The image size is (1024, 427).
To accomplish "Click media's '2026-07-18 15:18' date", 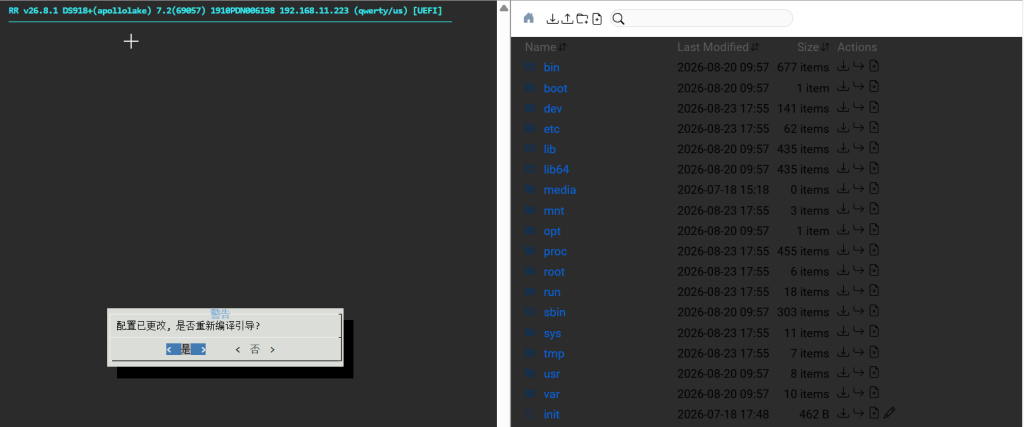I will click(x=723, y=190).
